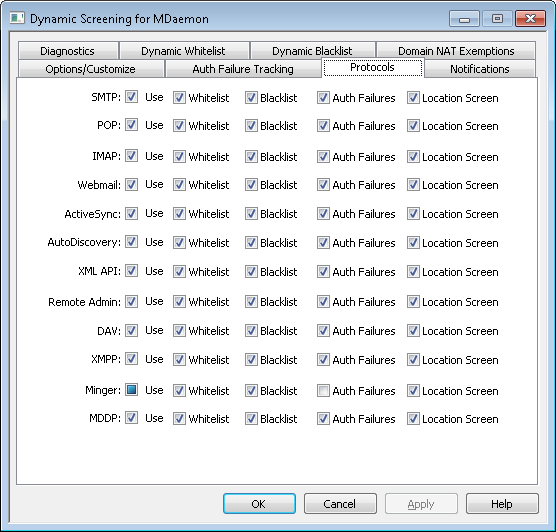Screen dimensions: 556x532
Task: Disable XMPP Location Screen
Action: 413,360
